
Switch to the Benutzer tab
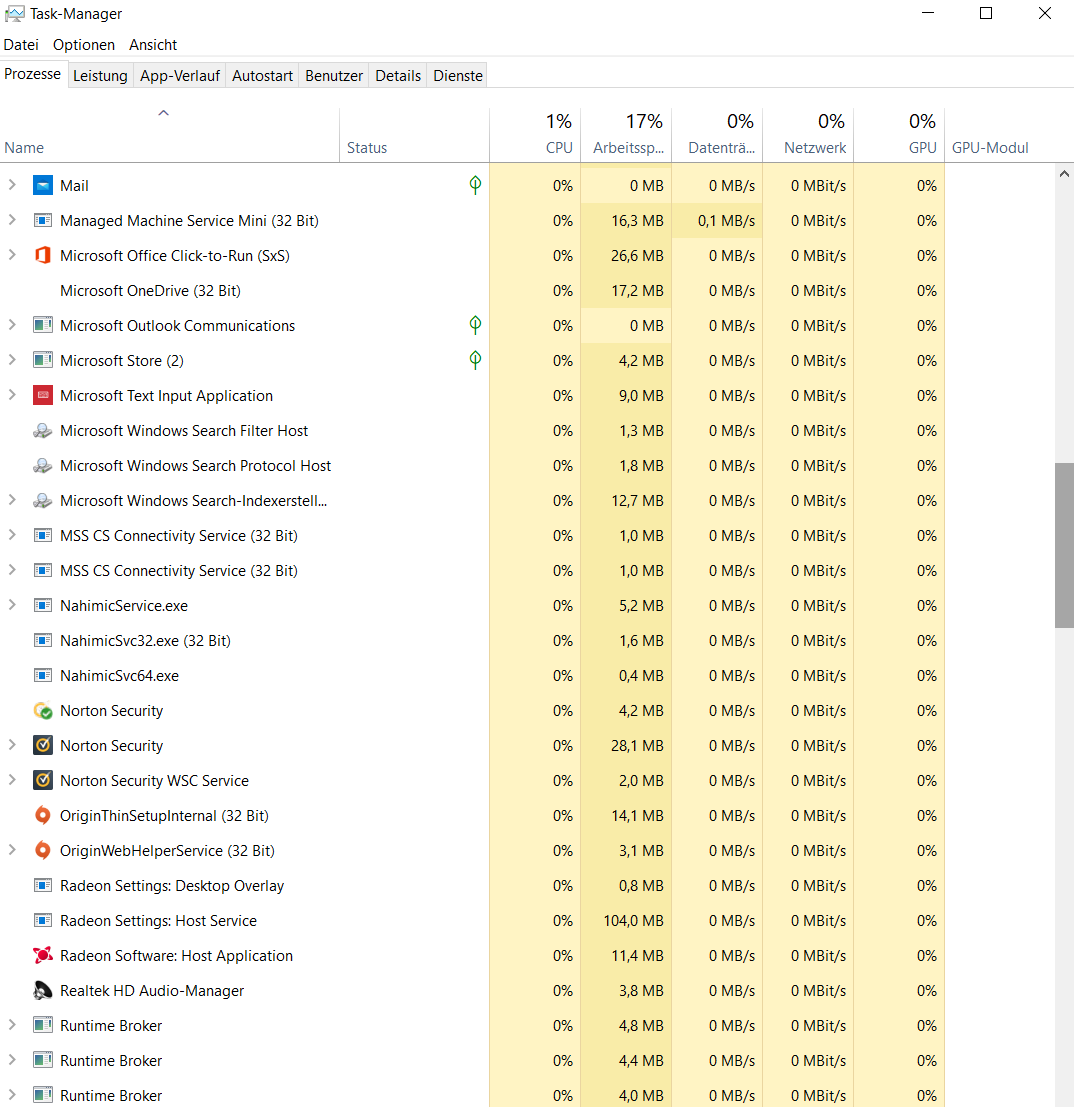pos(334,76)
